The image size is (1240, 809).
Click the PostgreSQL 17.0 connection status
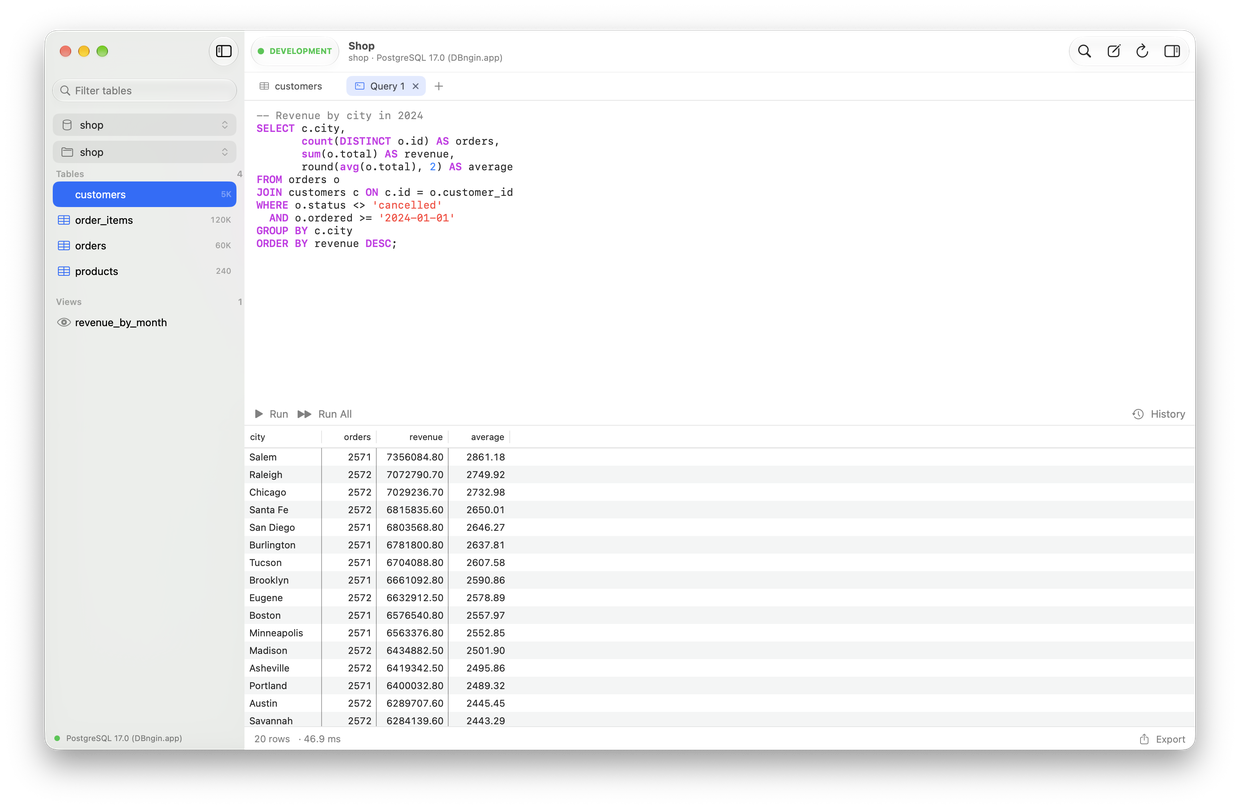click(x=118, y=738)
